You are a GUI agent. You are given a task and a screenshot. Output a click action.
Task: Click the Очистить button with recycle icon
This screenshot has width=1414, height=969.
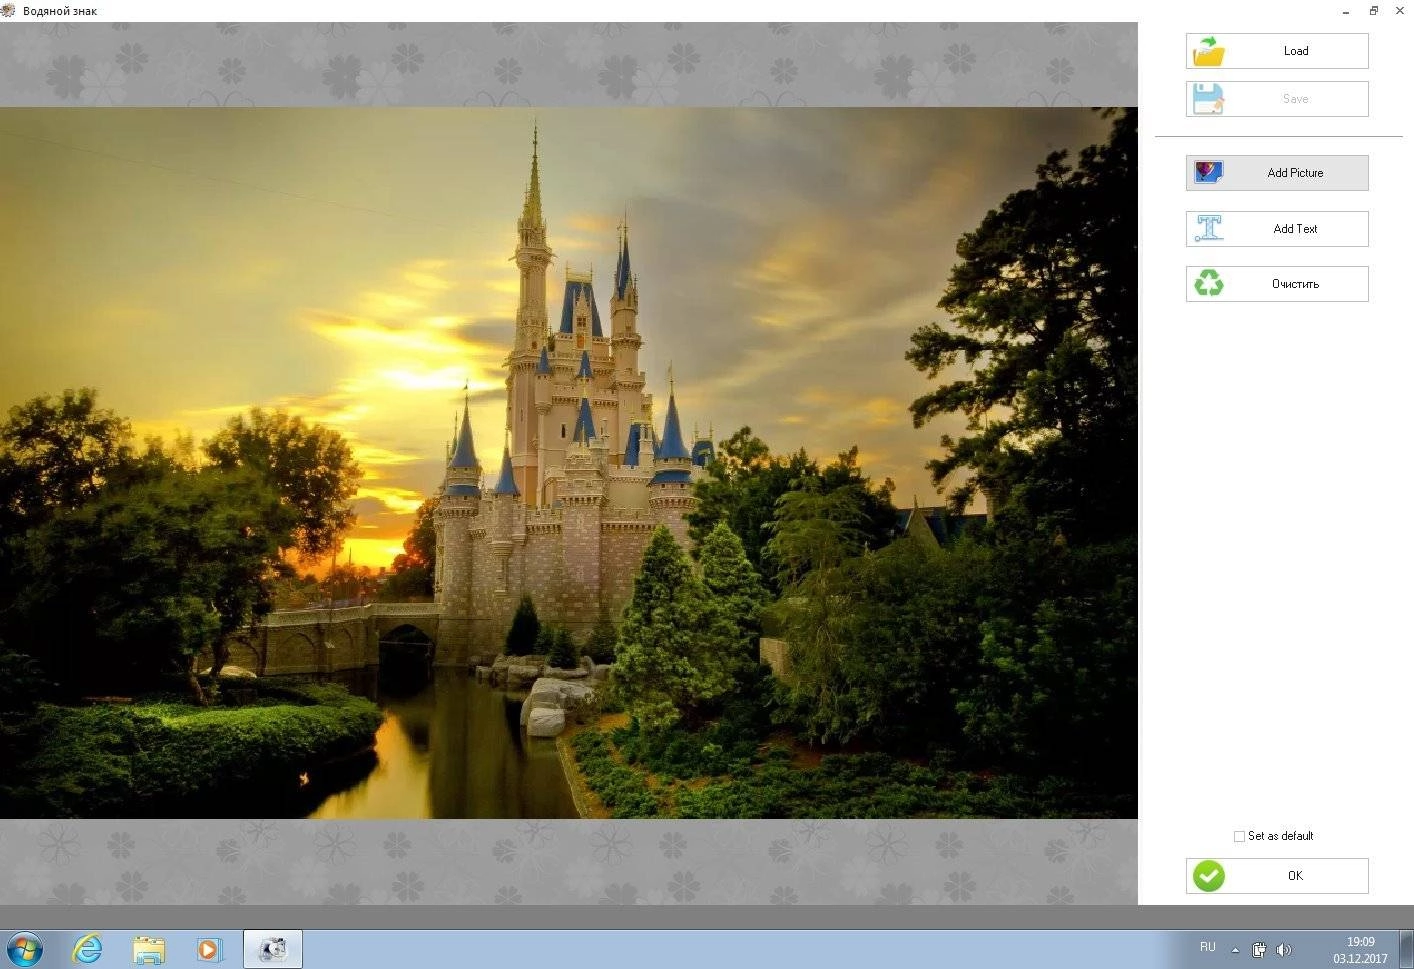click(x=1277, y=284)
